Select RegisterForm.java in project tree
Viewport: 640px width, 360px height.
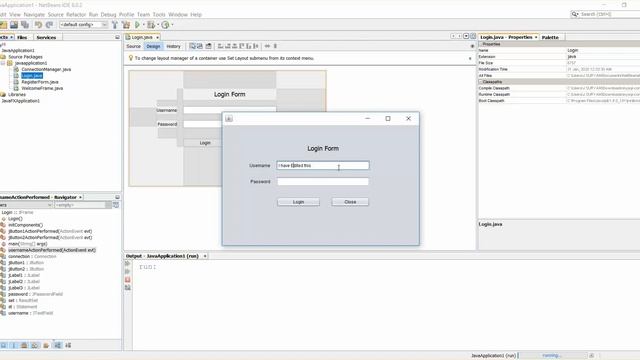click(x=40, y=82)
